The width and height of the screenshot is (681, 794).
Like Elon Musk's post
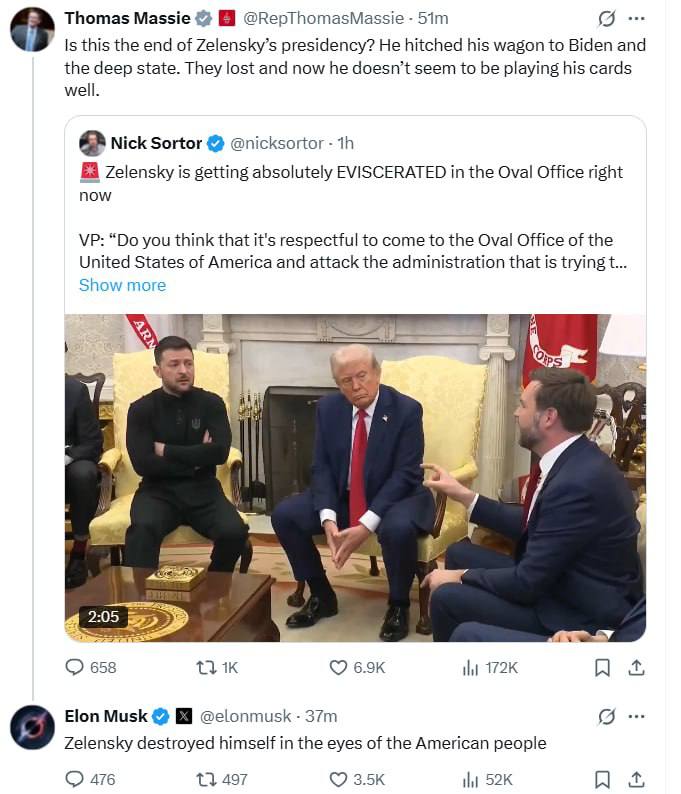(339, 779)
